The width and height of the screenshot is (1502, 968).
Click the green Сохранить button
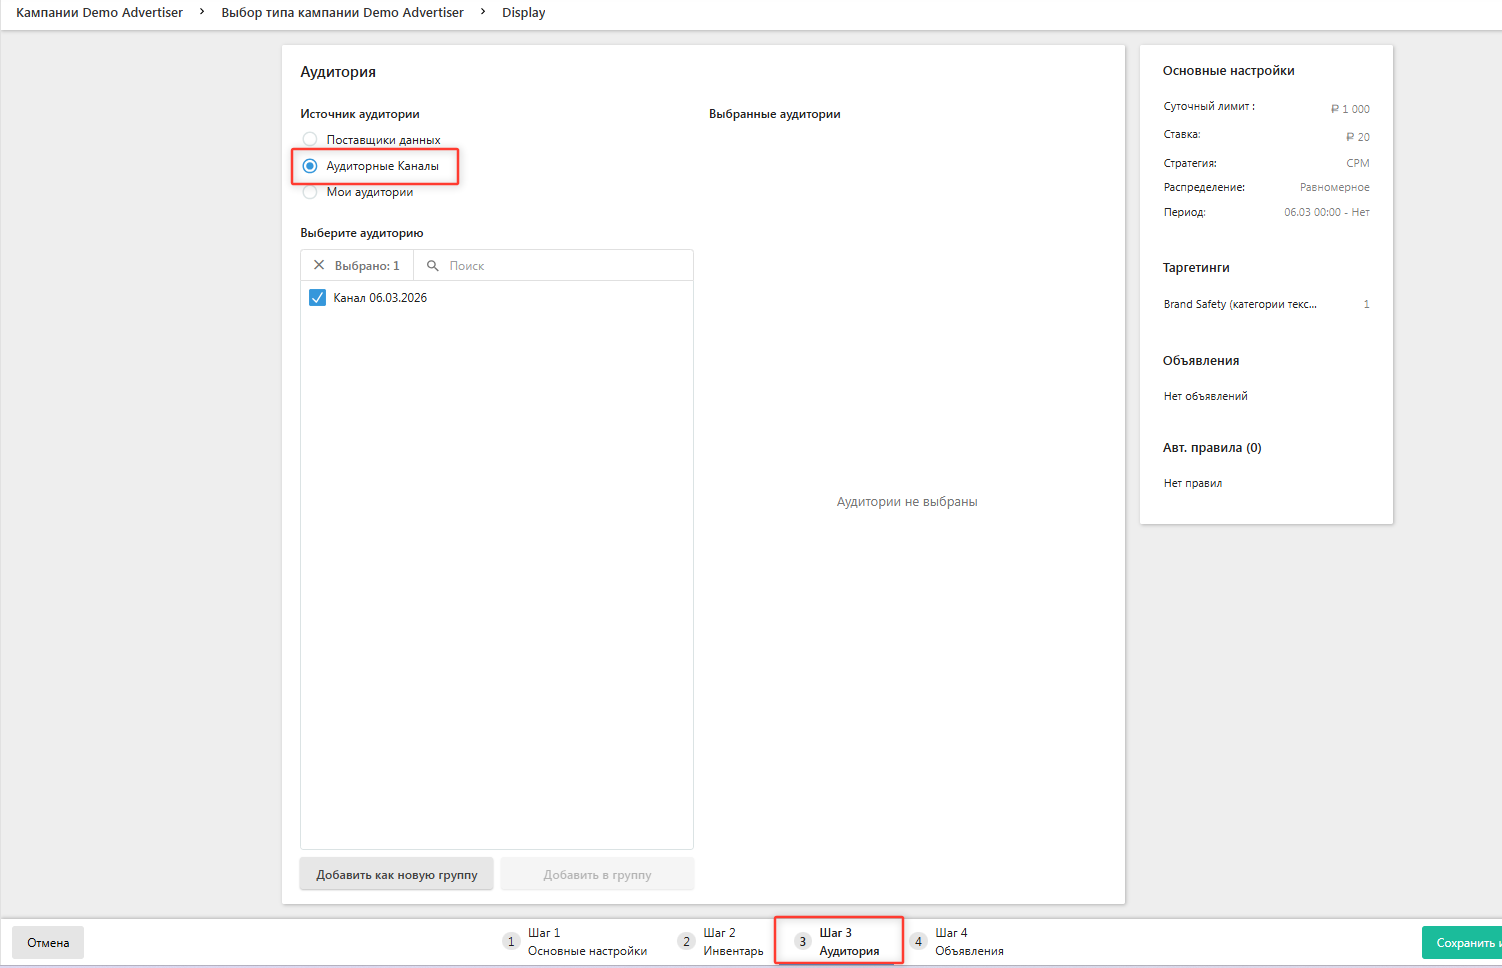[1462, 943]
